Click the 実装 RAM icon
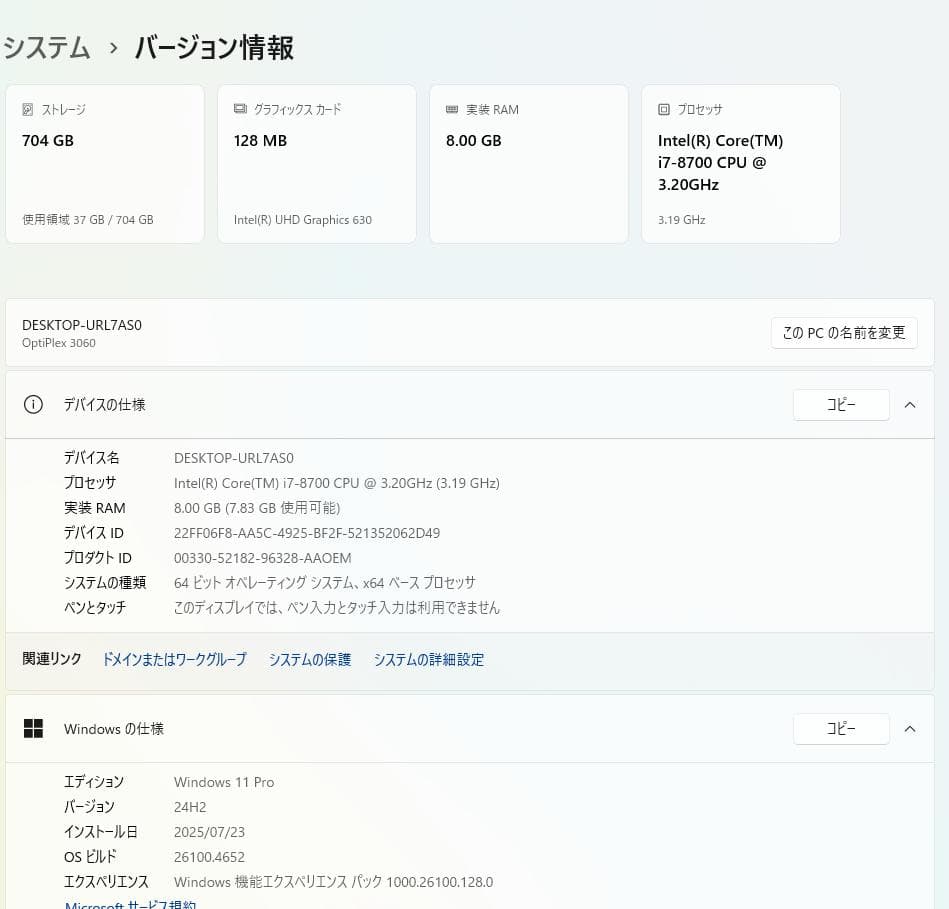This screenshot has width=949, height=909. (x=453, y=110)
